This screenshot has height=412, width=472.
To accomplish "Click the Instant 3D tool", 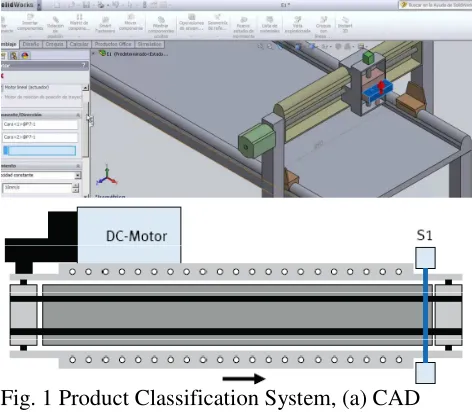I will pyautogui.click(x=345, y=25).
